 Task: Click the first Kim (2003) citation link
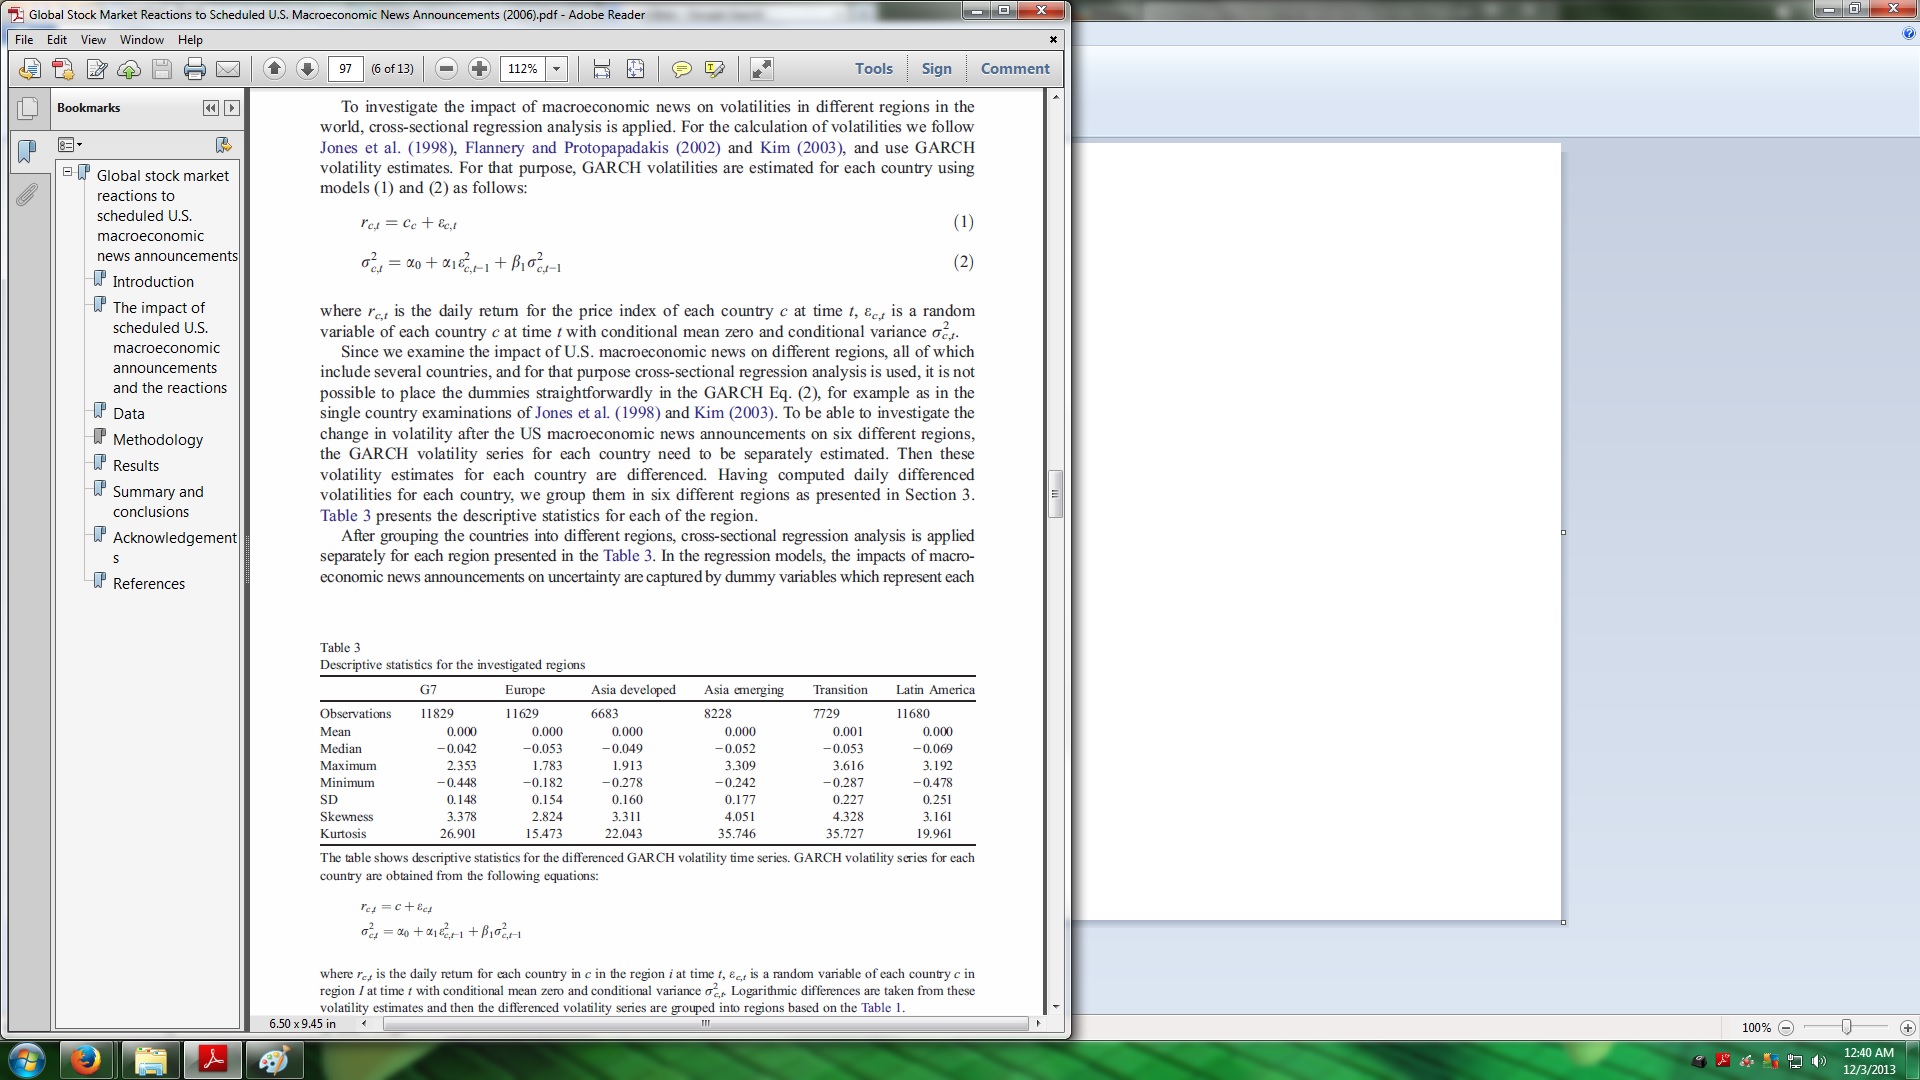801,147
